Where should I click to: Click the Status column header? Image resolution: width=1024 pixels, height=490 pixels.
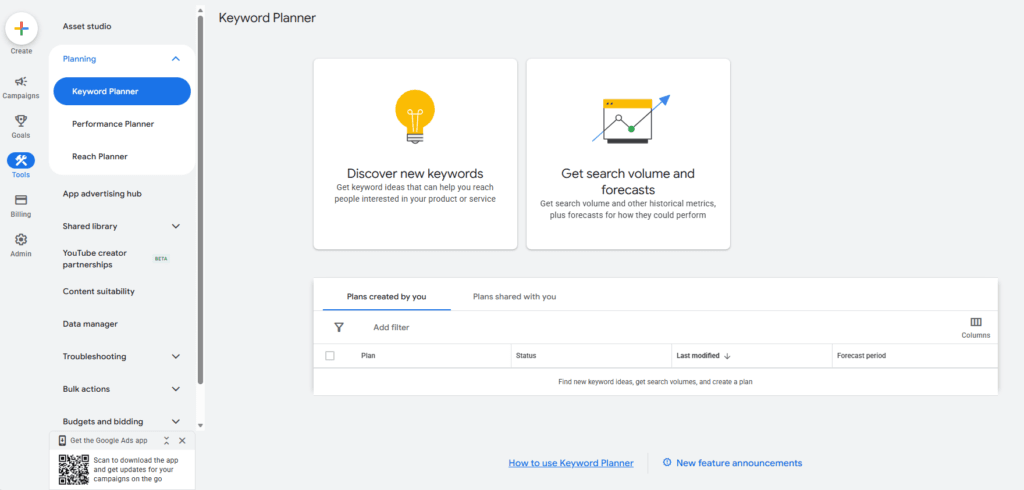(x=526, y=356)
